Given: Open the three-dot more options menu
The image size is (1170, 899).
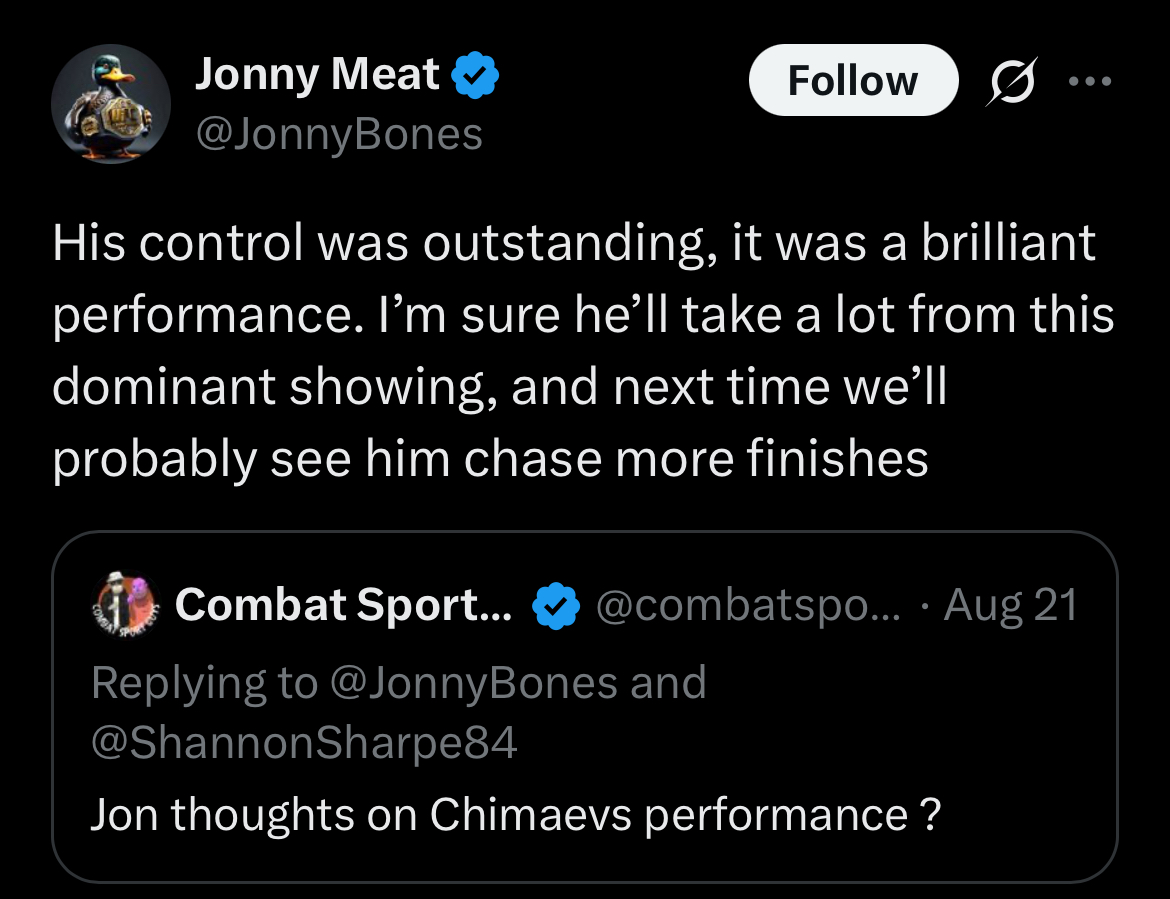Looking at the screenshot, I should (x=1089, y=82).
